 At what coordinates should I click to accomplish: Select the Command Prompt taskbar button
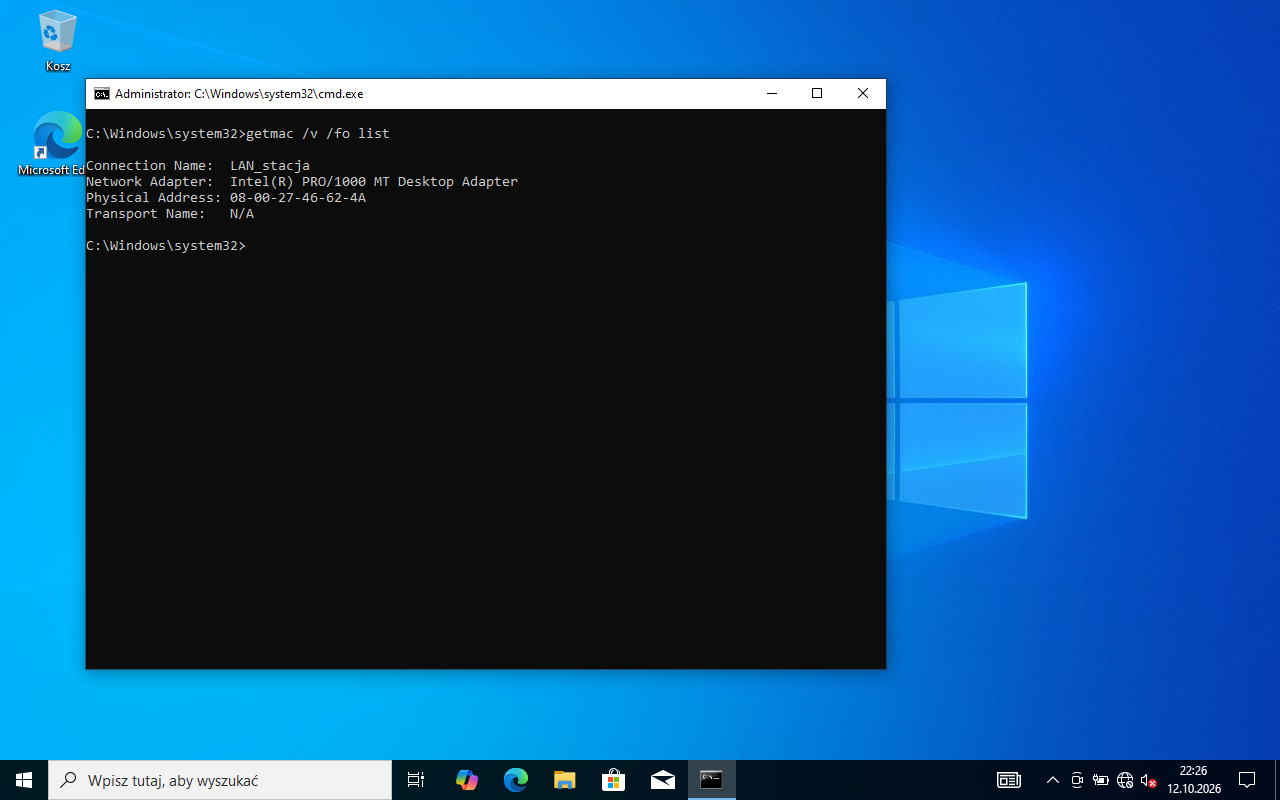click(711, 780)
